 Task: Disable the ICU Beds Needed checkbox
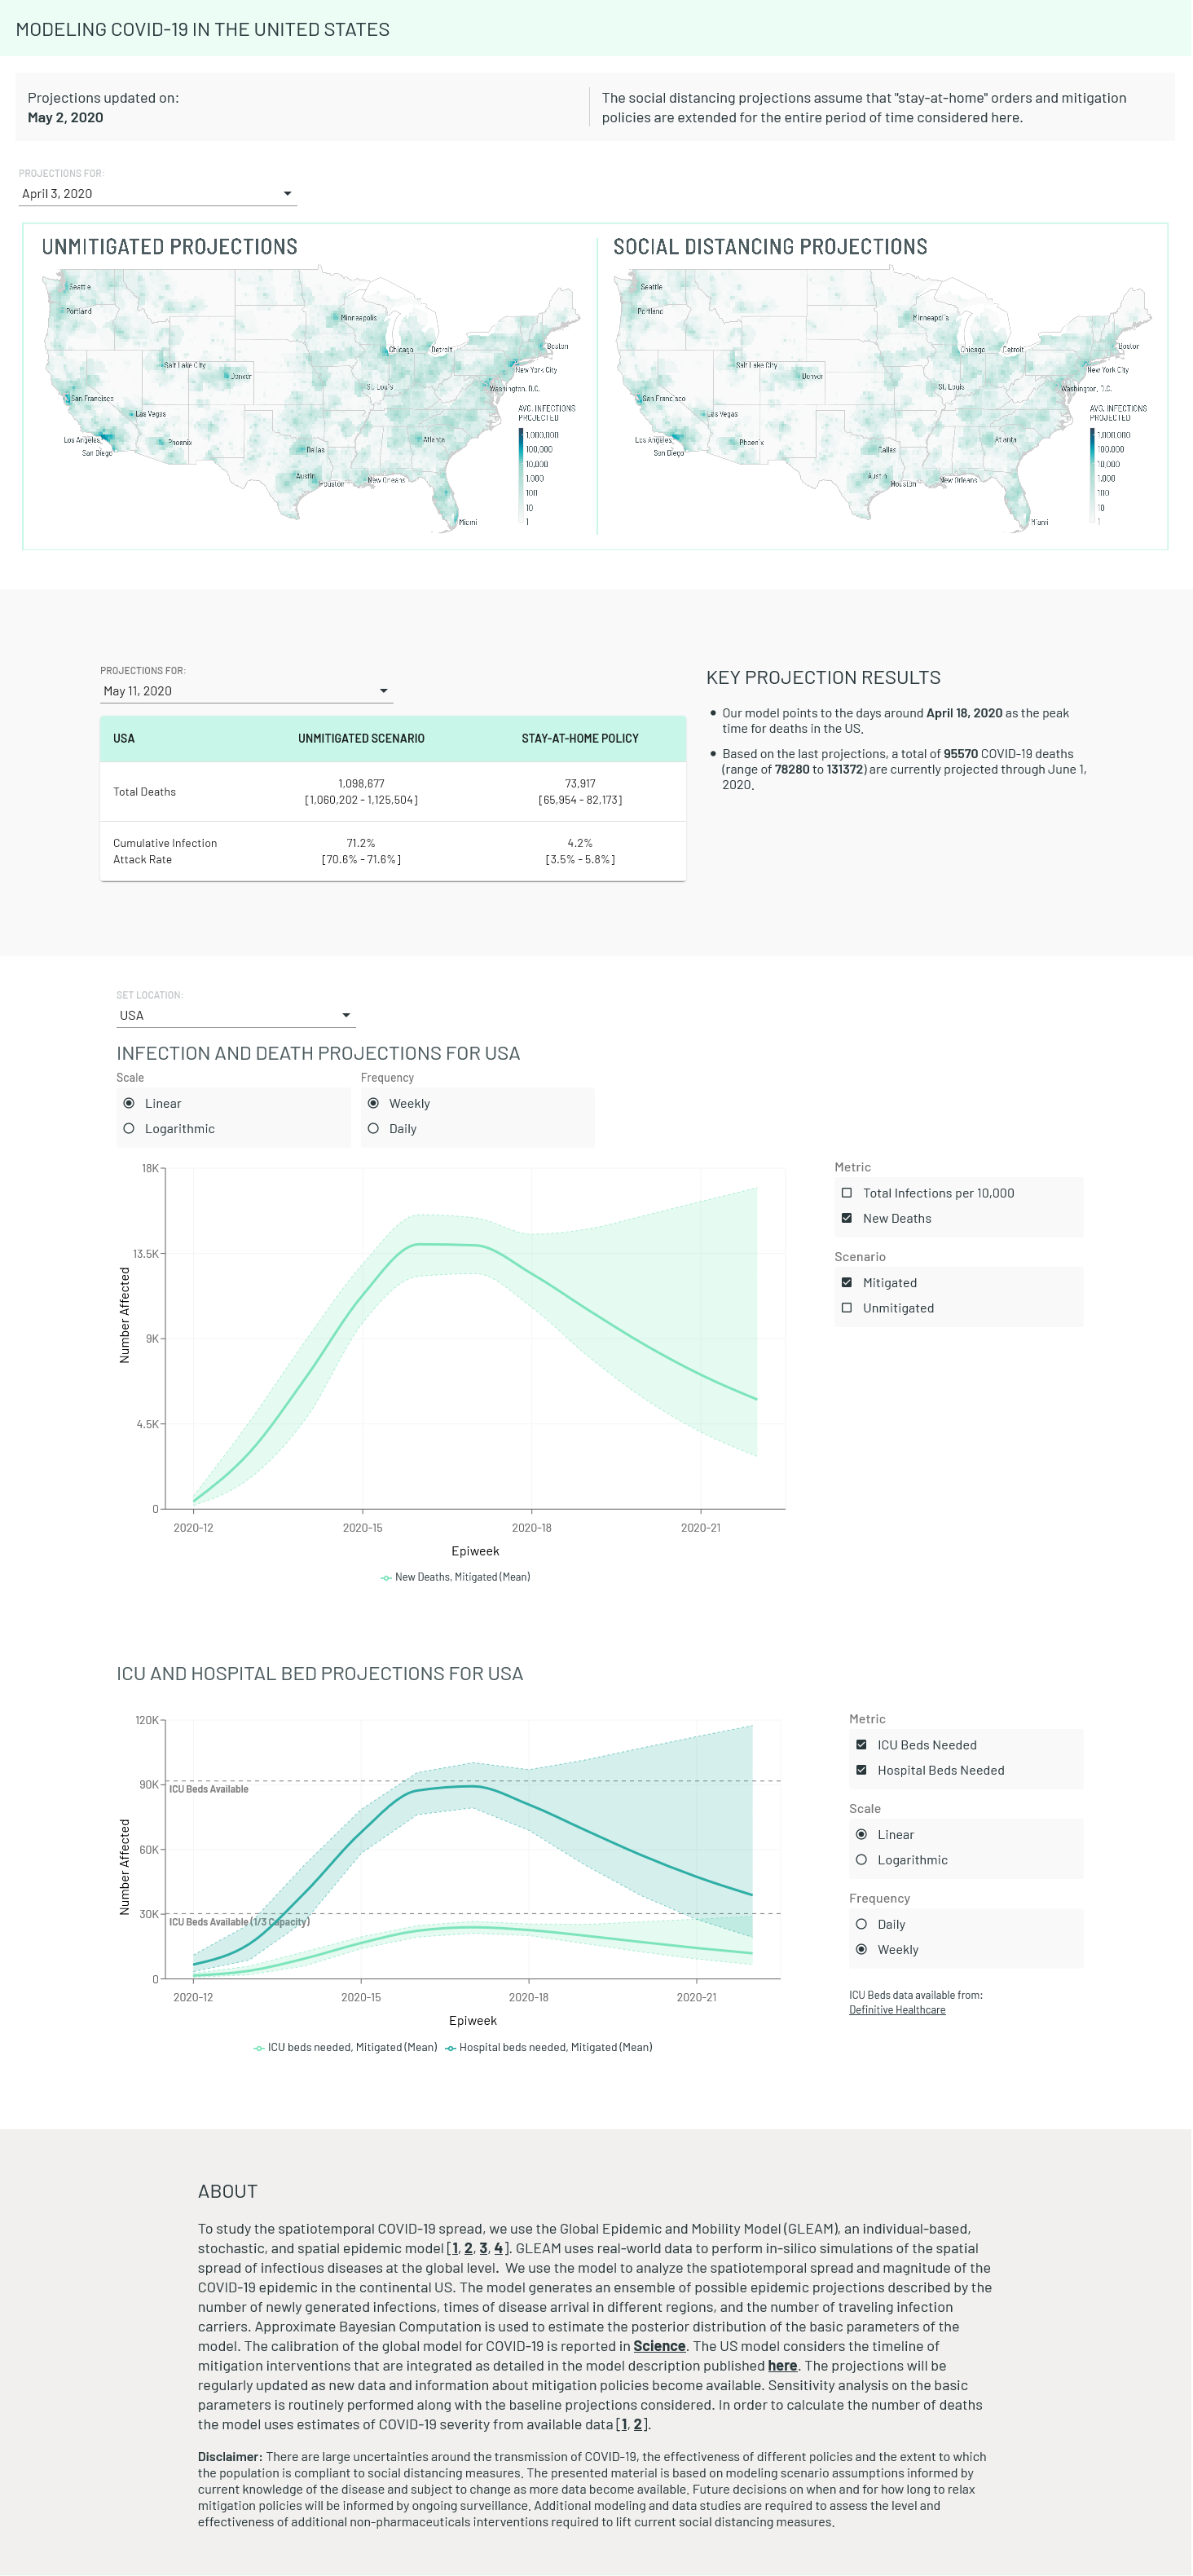(861, 1745)
